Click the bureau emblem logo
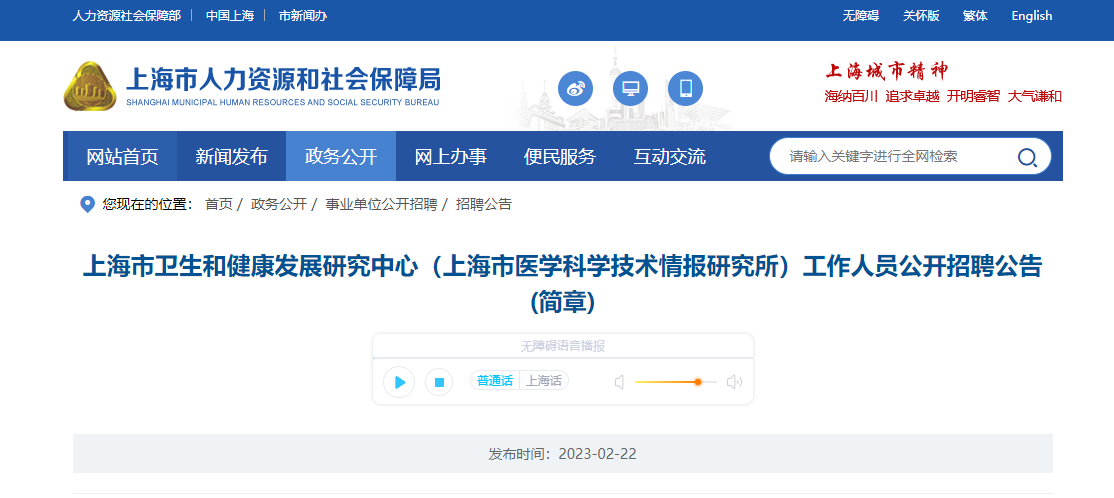This screenshot has height=498, width=1114. pyautogui.click(x=90, y=87)
